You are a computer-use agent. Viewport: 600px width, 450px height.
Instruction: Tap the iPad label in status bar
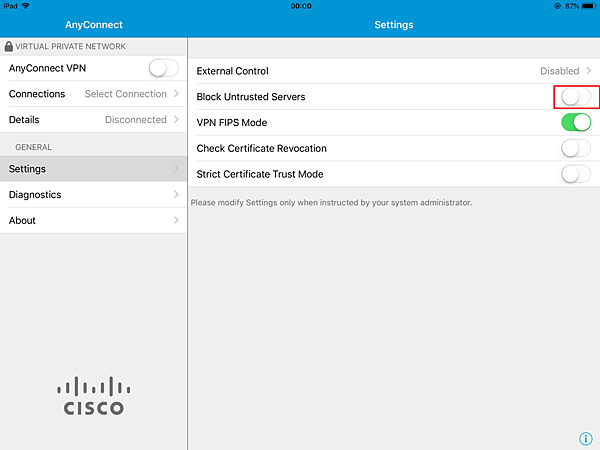[x=10, y=6]
